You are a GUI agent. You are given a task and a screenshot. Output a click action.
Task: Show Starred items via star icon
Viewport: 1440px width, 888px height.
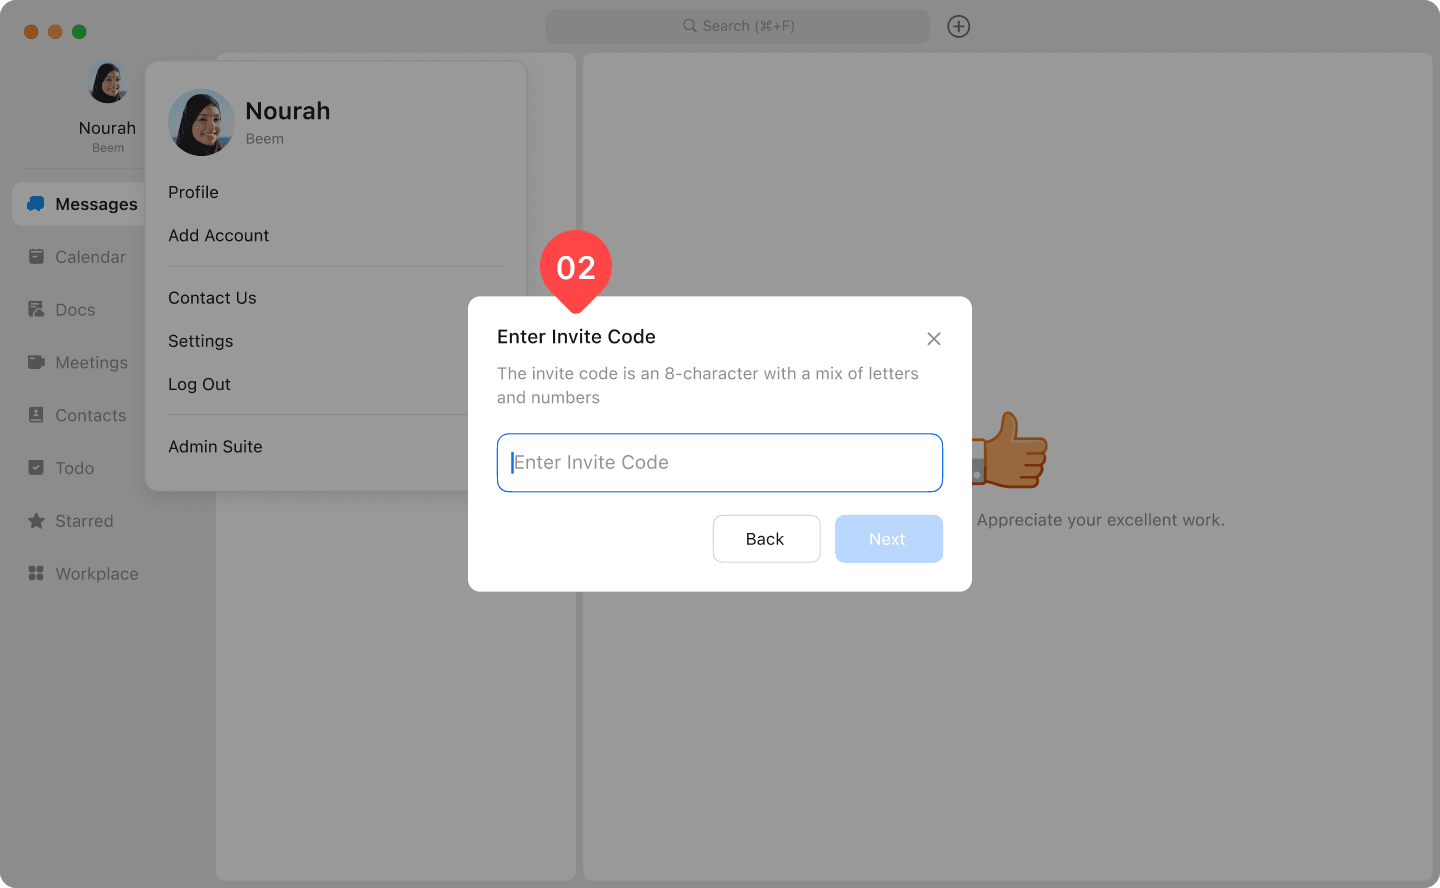(36, 521)
